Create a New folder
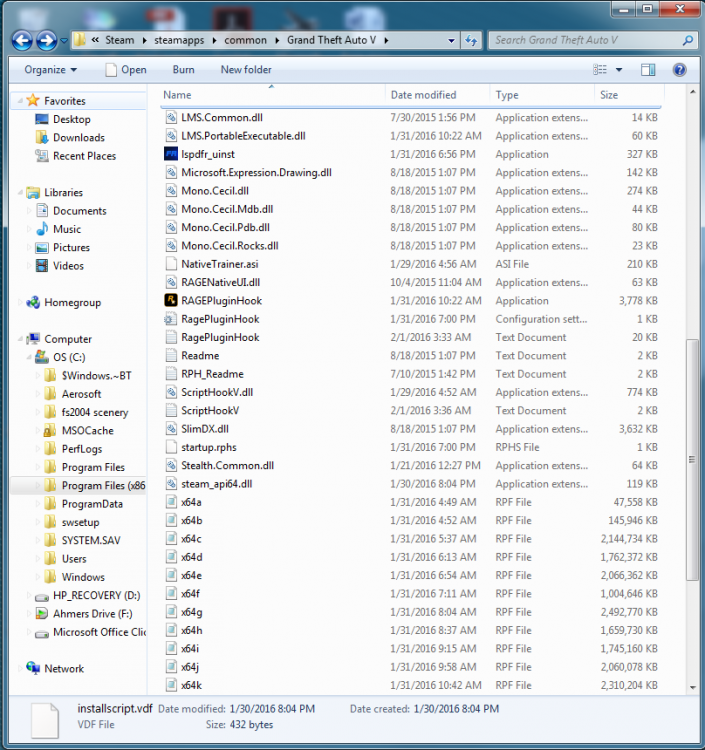This screenshot has width=705, height=750. tap(246, 70)
